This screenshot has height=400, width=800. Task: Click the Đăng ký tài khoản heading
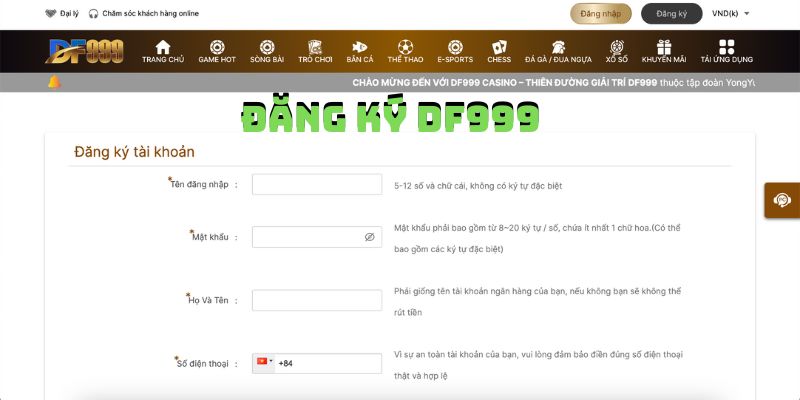coord(134,152)
